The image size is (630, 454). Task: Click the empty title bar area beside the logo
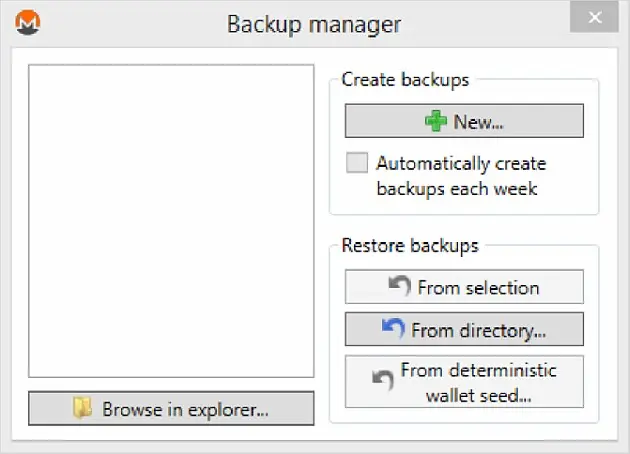pyautogui.click(x=133, y=23)
